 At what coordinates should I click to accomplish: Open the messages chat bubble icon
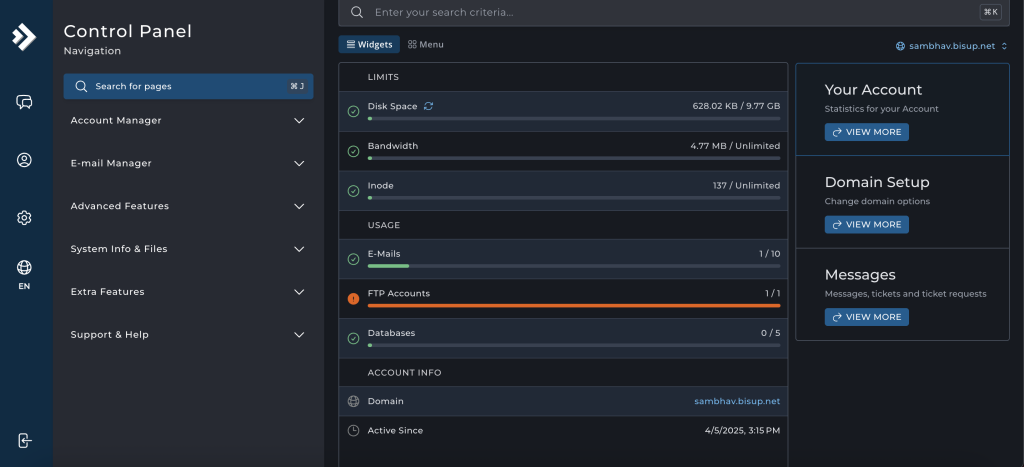coord(25,102)
